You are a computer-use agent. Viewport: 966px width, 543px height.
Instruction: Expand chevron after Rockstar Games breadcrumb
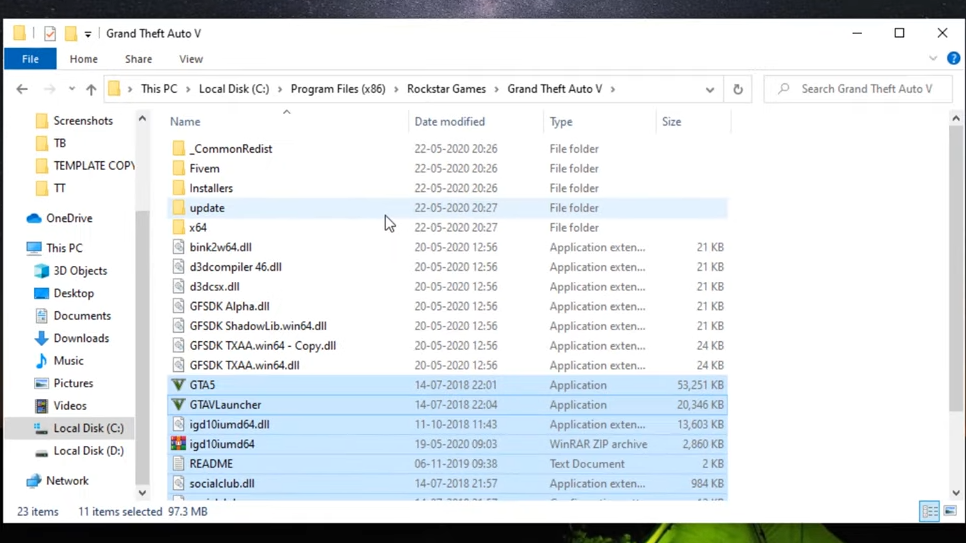[x=497, y=89]
